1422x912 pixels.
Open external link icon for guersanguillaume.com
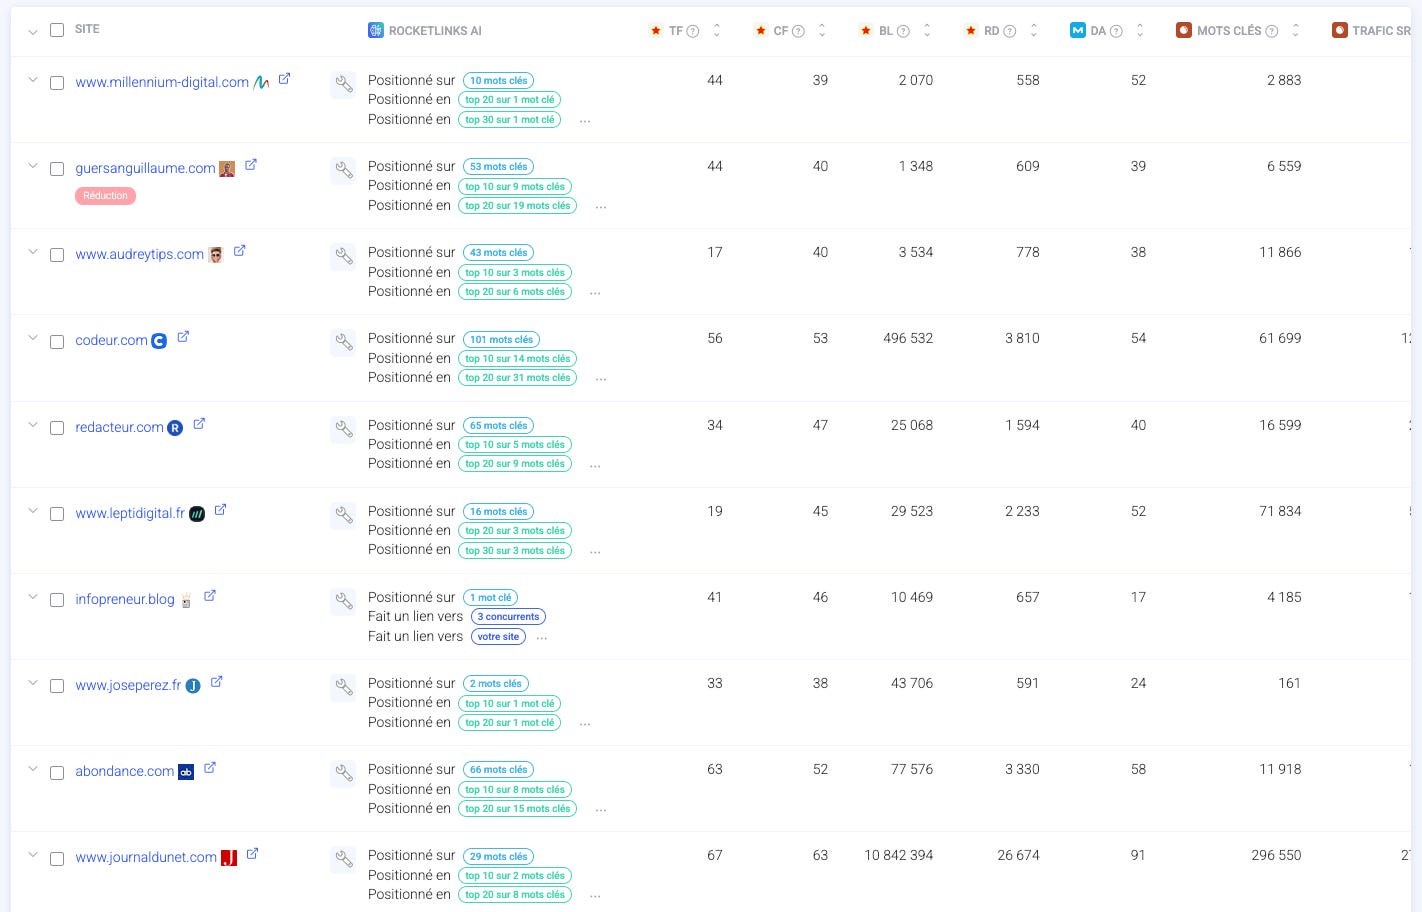[251, 165]
